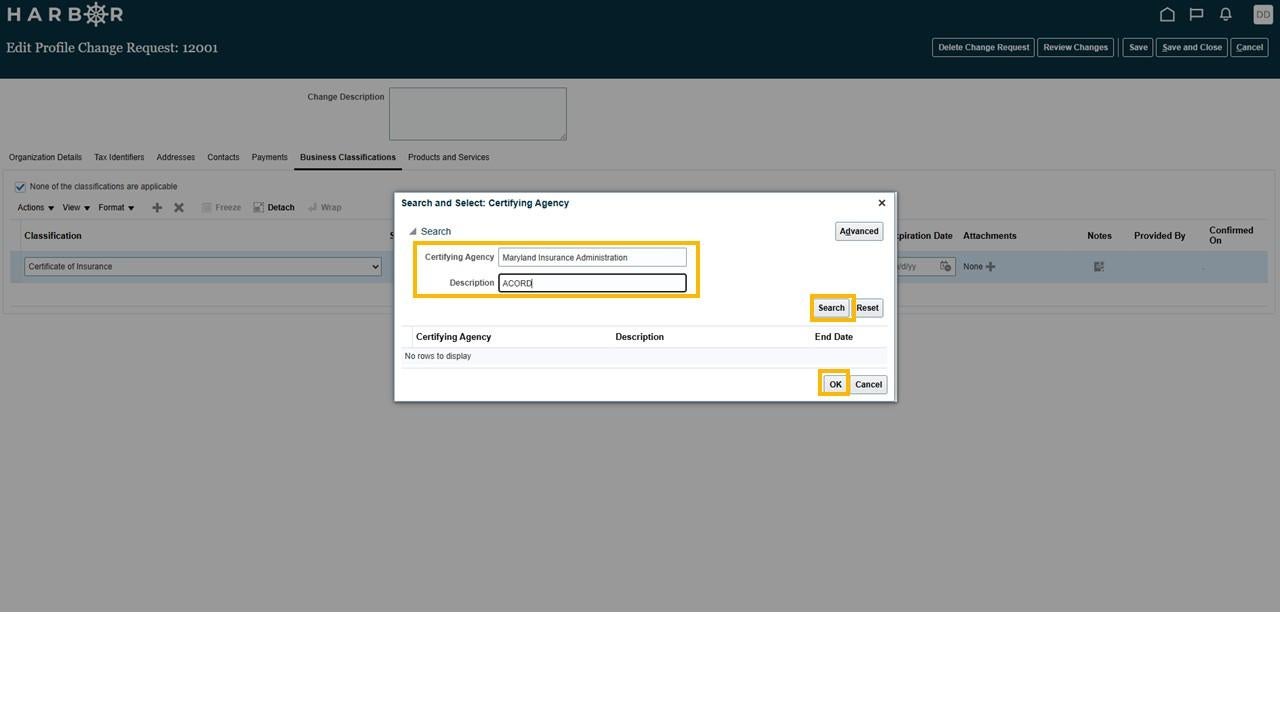Switch to Addresses tab
Screen dimensions: 1280x720
[176, 158]
